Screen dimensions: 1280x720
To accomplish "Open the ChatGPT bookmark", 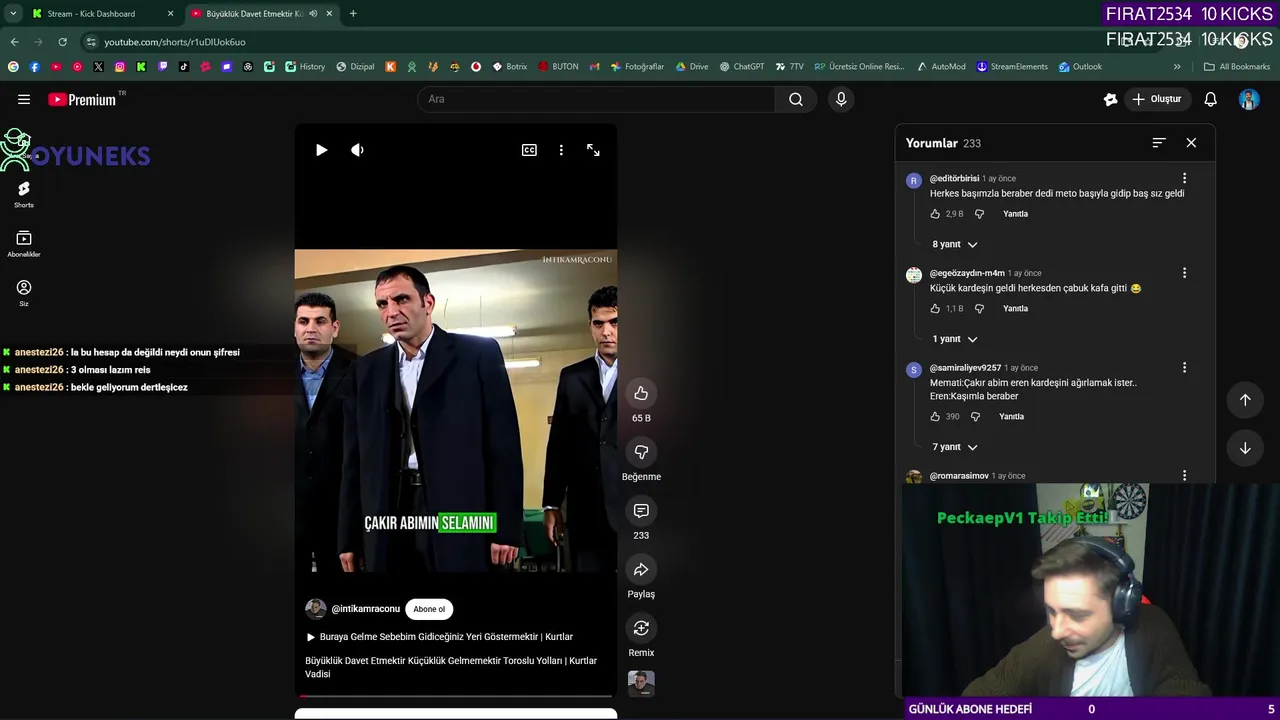I will pos(741,67).
